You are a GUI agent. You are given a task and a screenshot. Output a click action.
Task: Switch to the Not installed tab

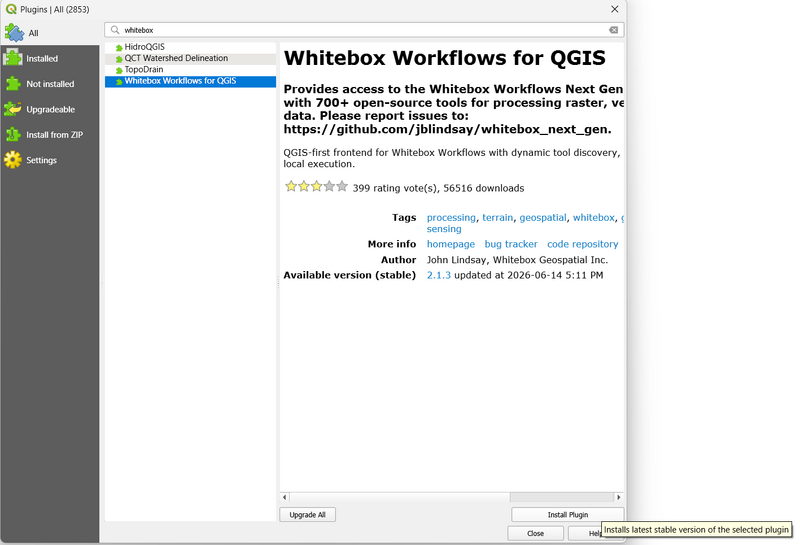click(x=49, y=84)
